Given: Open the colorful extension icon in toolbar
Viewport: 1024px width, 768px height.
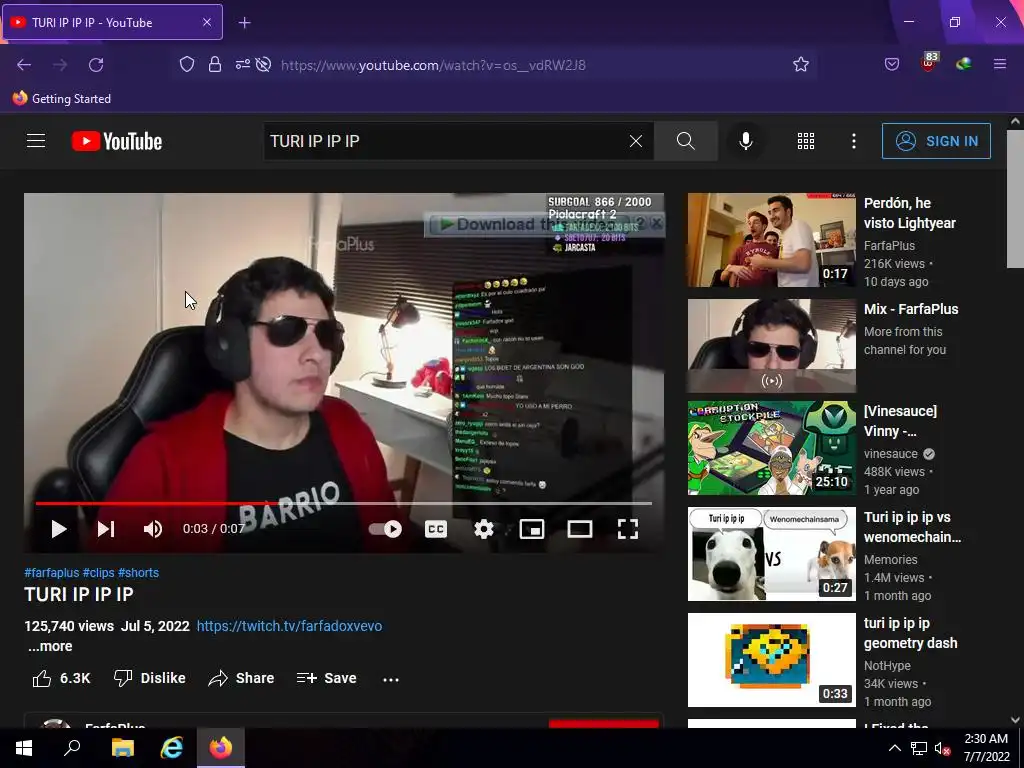Looking at the screenshot, I should click(x=964, y=64).
